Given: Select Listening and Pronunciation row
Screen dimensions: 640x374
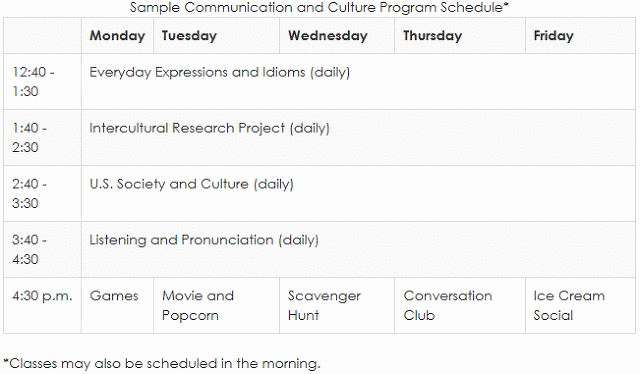Looking at the screenshot, I should click(x=358, y=249).
